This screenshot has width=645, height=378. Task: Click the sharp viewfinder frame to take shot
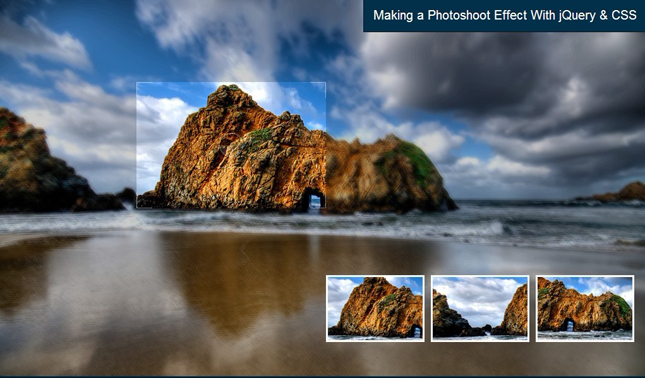(x=231, y=145)
